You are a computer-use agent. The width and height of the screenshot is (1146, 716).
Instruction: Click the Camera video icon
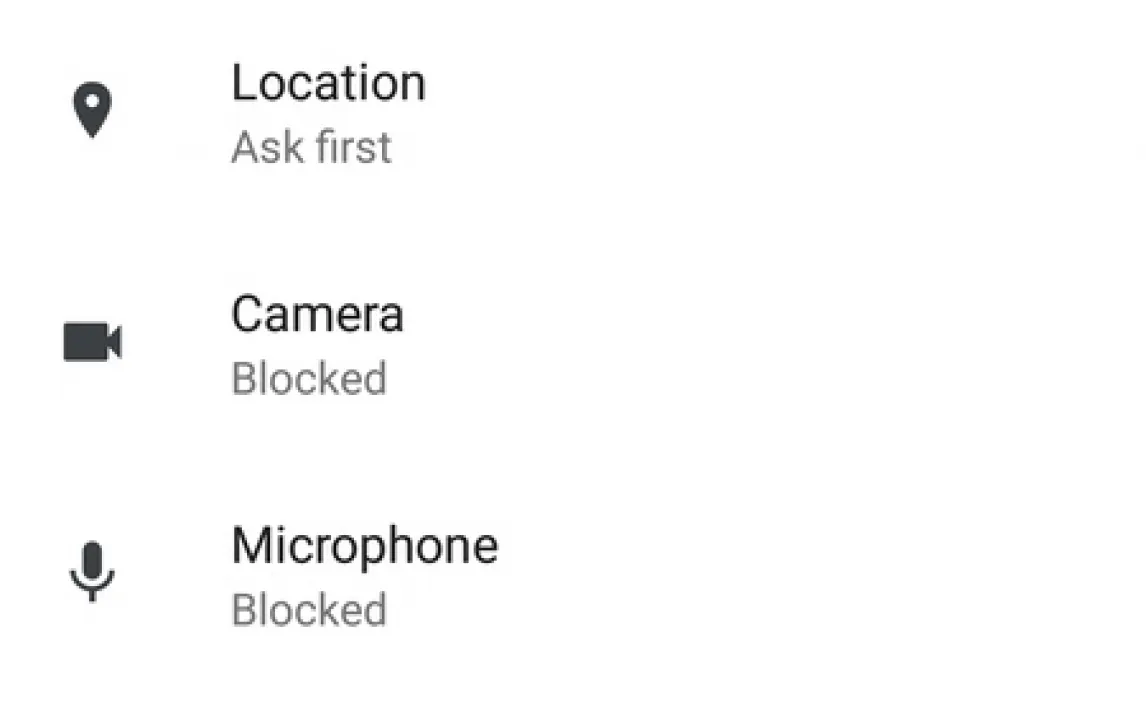pyautogui.click(x=92, y=342)
